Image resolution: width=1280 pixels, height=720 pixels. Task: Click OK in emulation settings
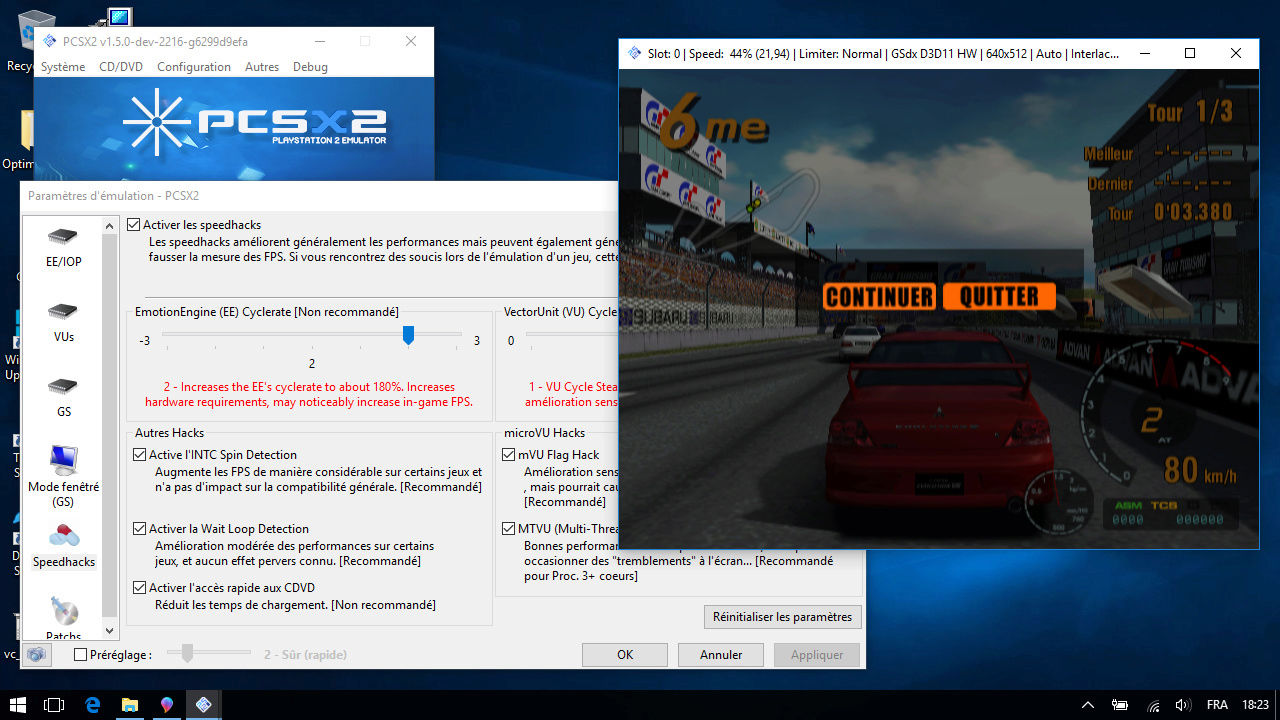pos(625,655)
